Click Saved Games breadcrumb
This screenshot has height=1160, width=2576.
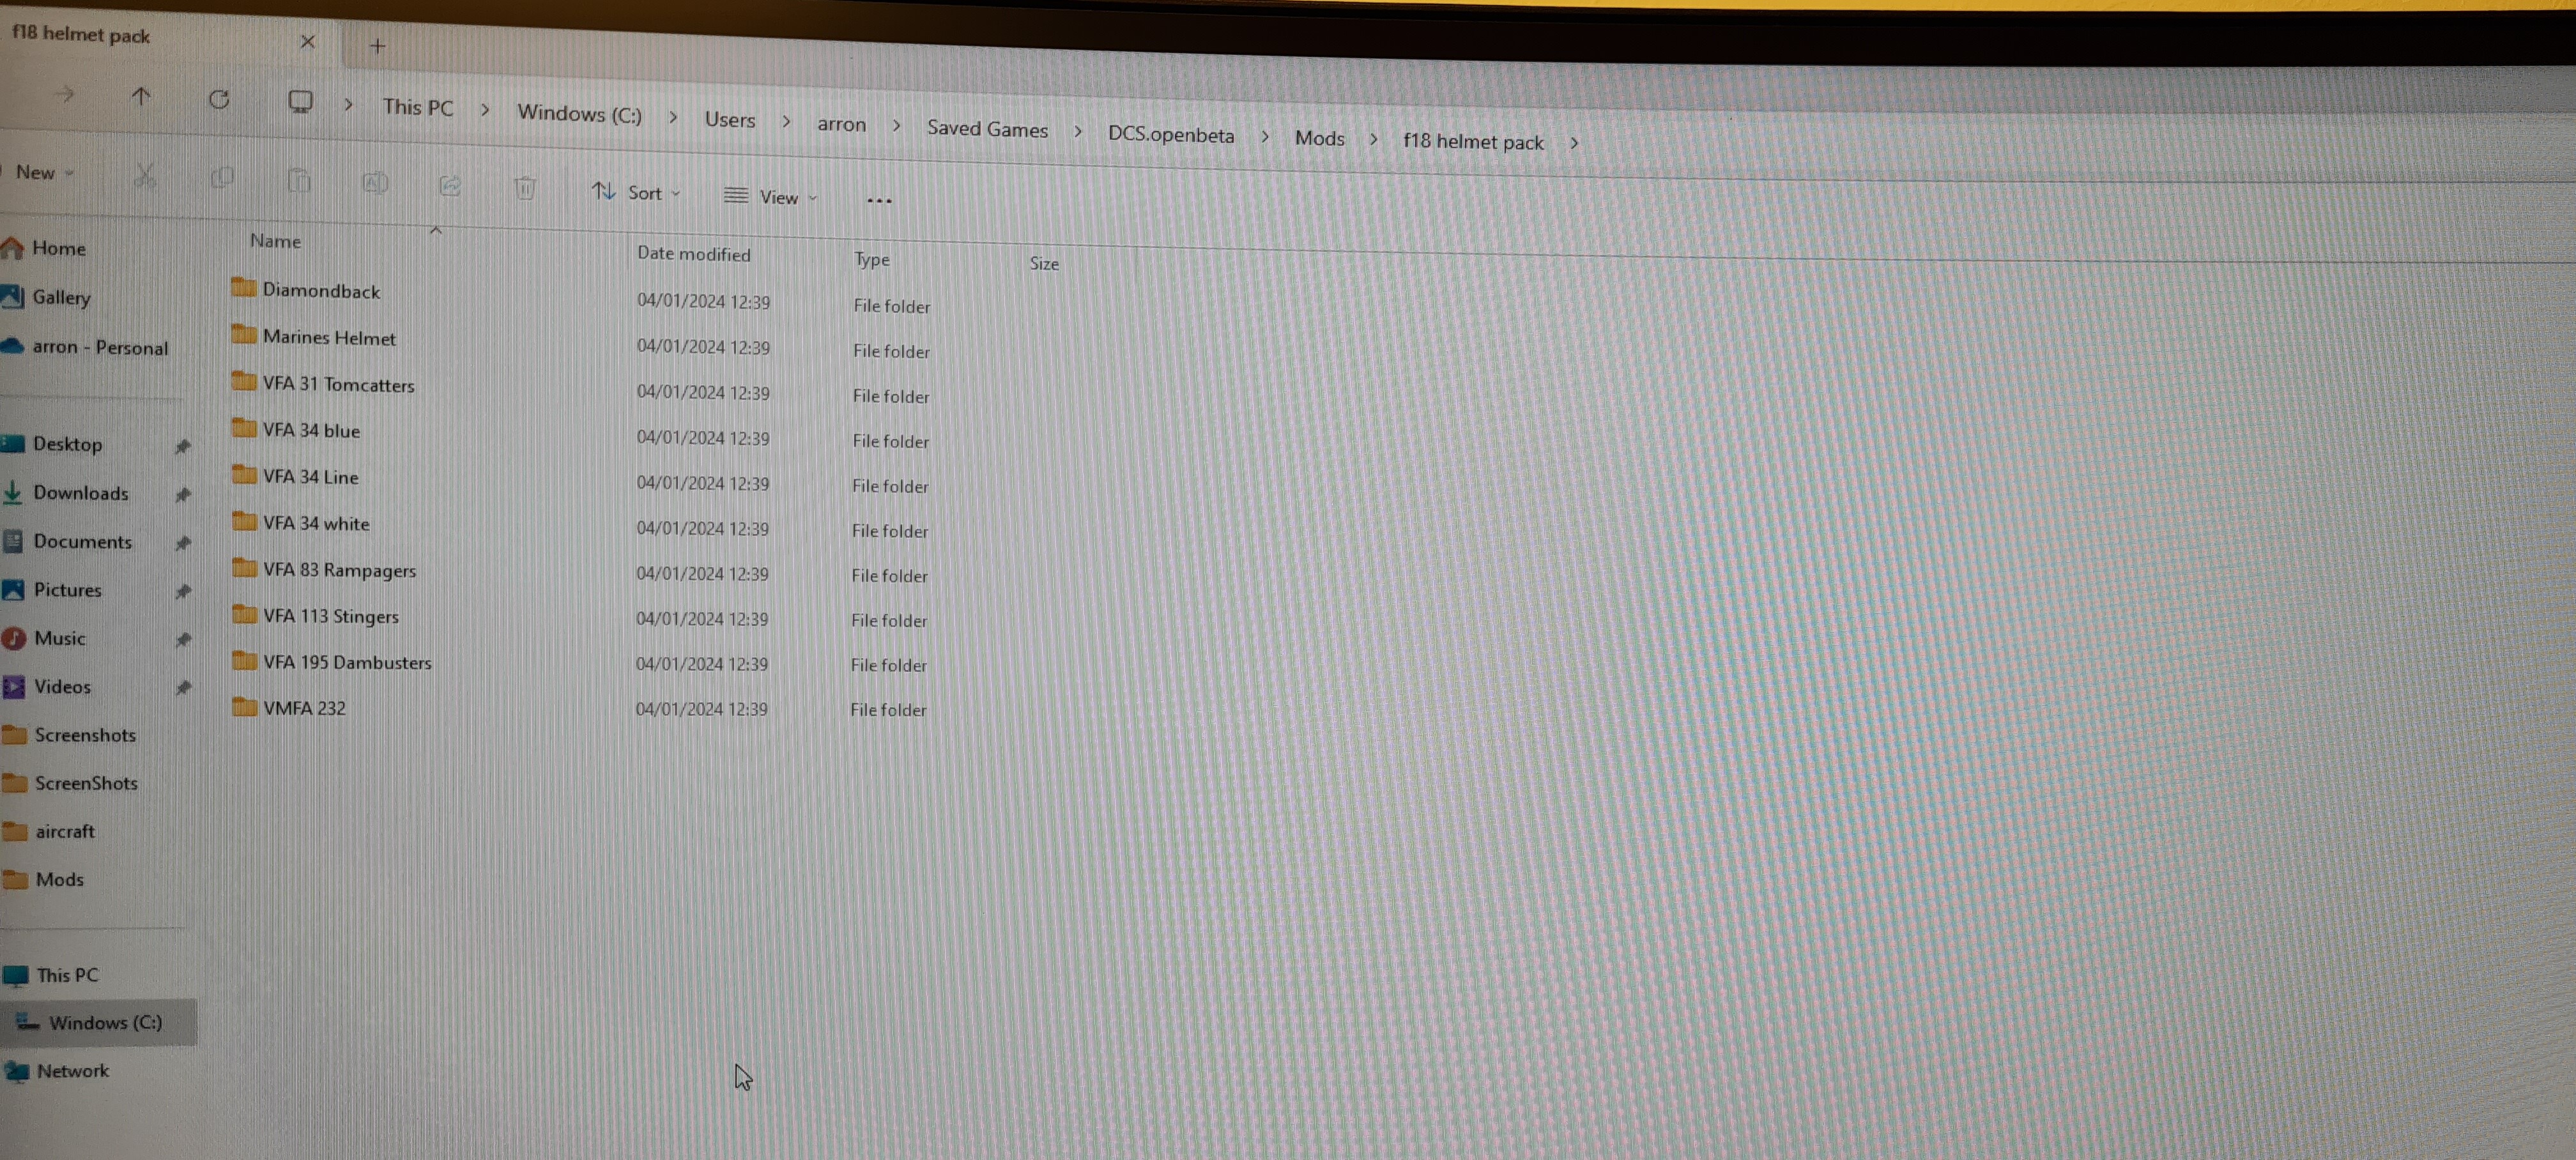(x=987, y=129)
